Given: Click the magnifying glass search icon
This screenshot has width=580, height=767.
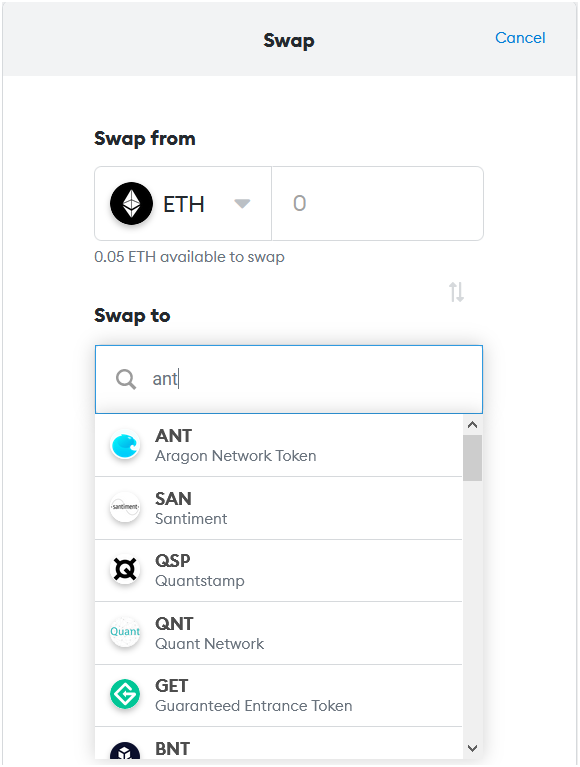Looking at the screenshot, I should (x=126, y=379).
